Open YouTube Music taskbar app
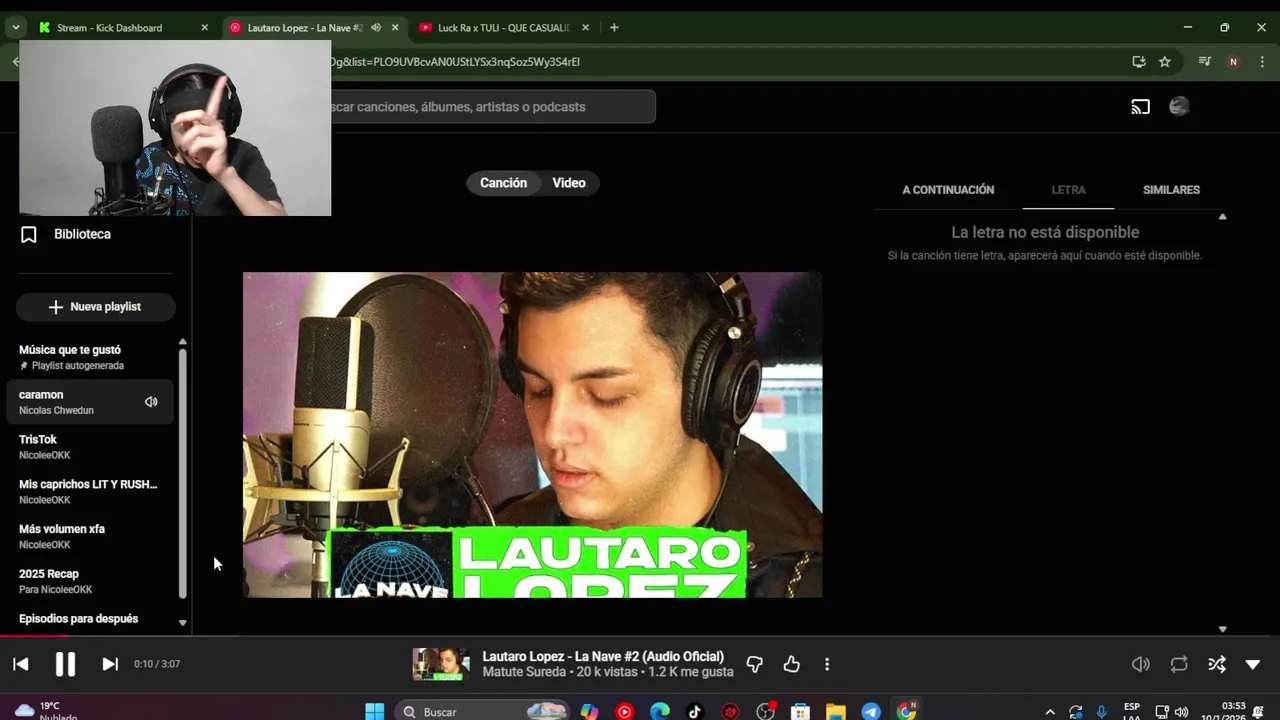The width and height of the screenshot is (1280, 720). (x=624, y=712)
